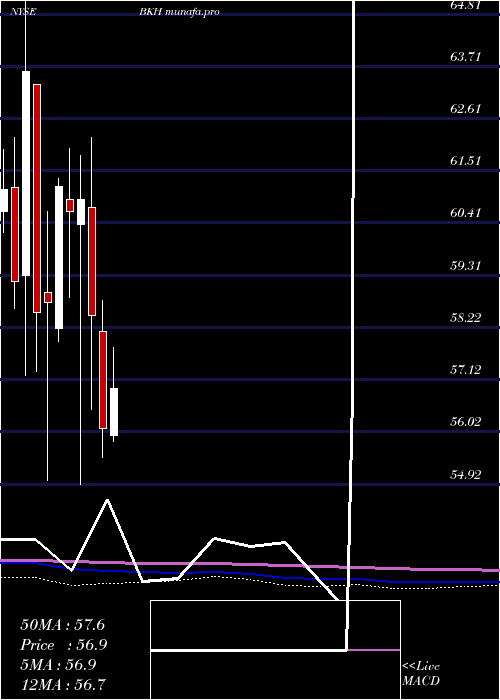Click the small red candle near 58.8
Image resolution: width=500 pixels, height=700 pixels.
coord(48,297)
